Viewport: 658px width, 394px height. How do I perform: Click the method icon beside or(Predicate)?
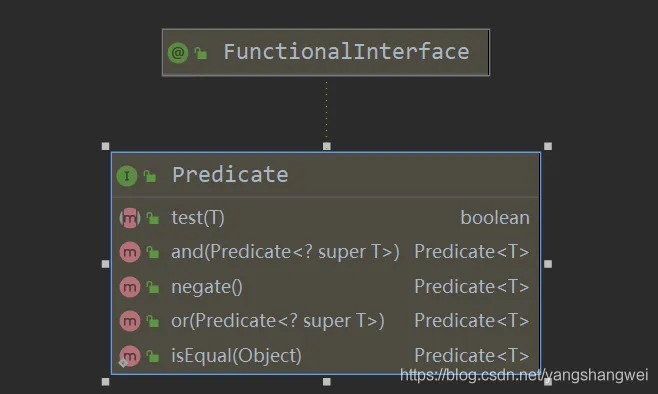pos(130,321)
